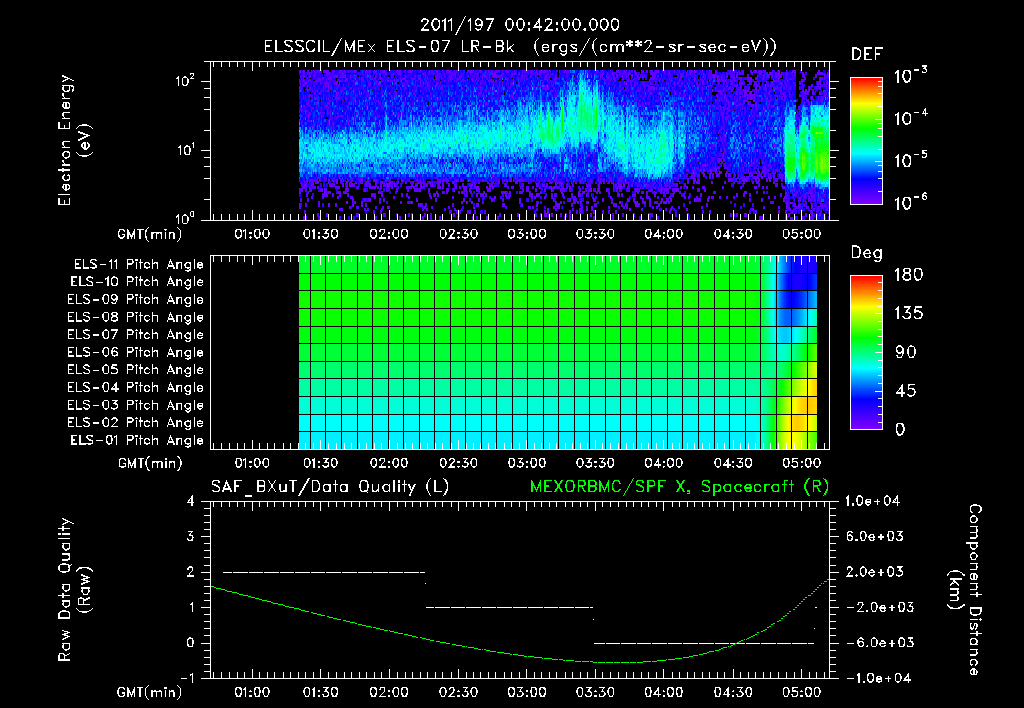Screen dimensions: 1024x708
Task: Click the Electron Energy (eV) axis label
Action: click(74, 140)
